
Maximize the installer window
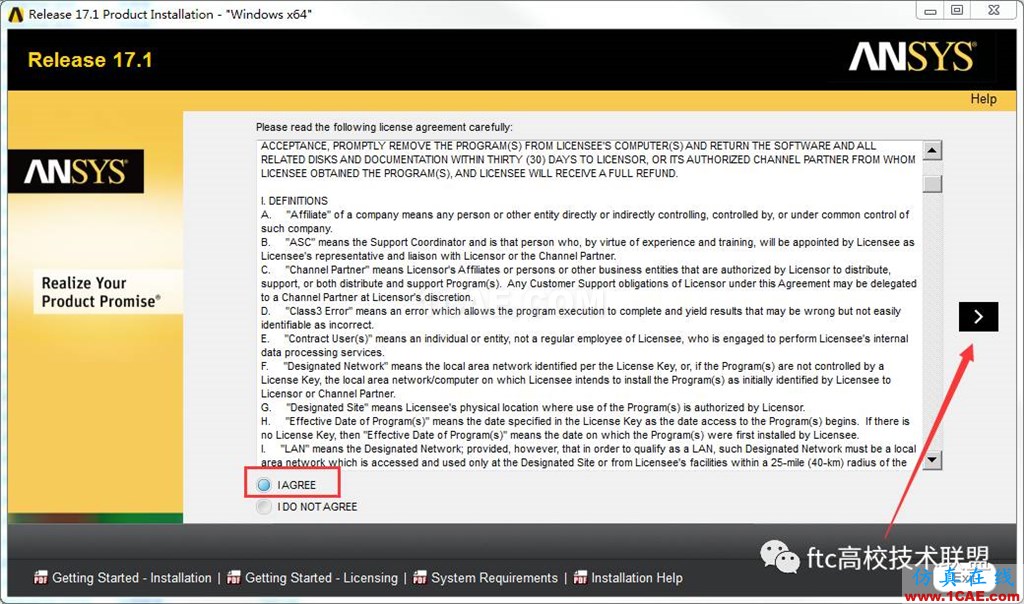(957, 10)
